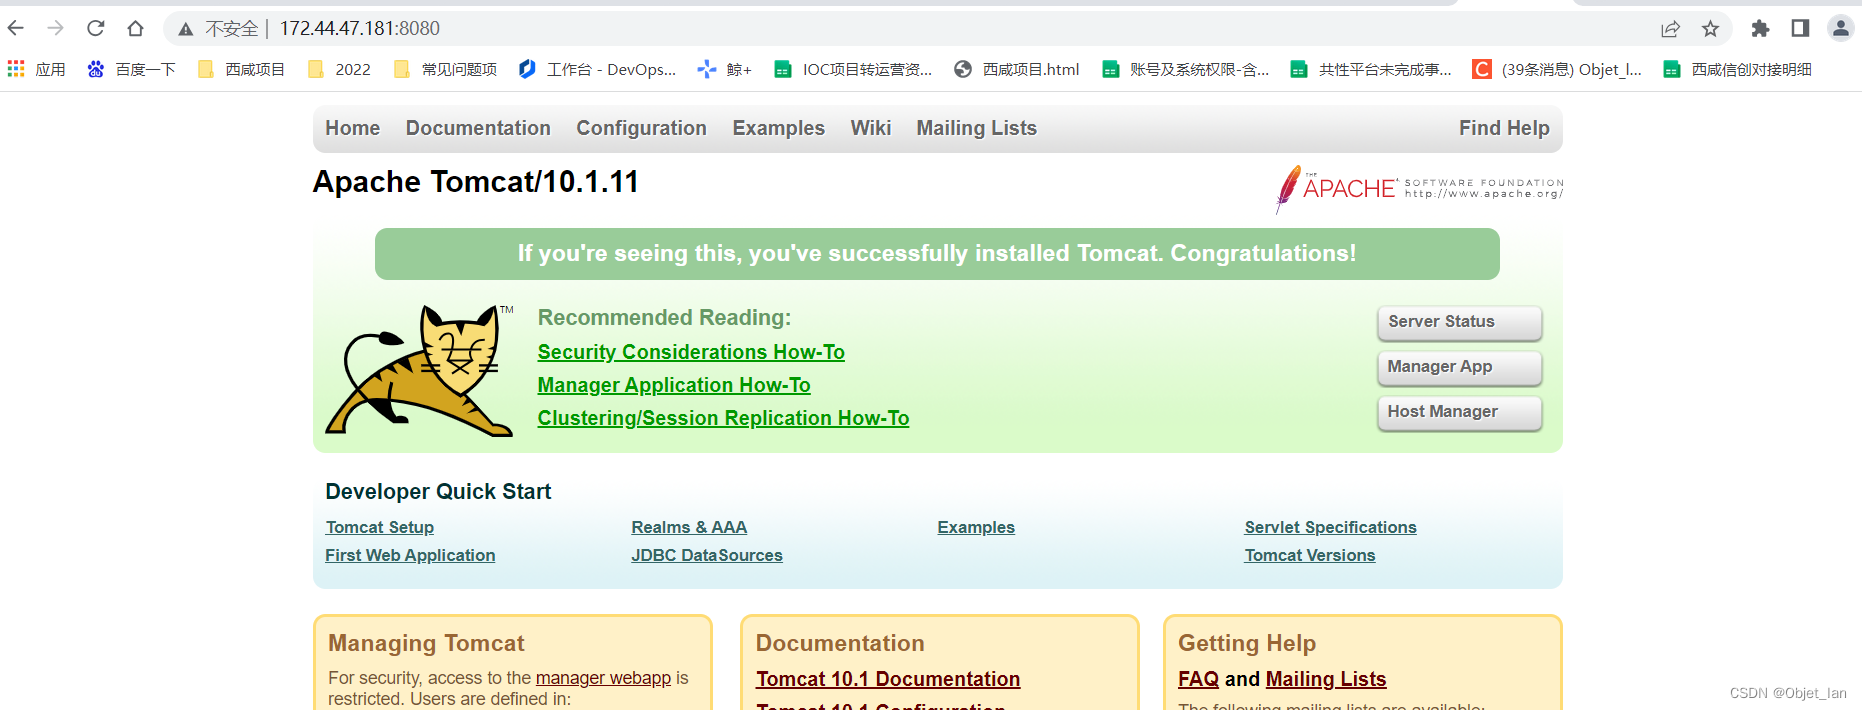This screenshot has height=710, width=1862.
Task: Go to Home in Tomcat nav bar
Action: 352,128
